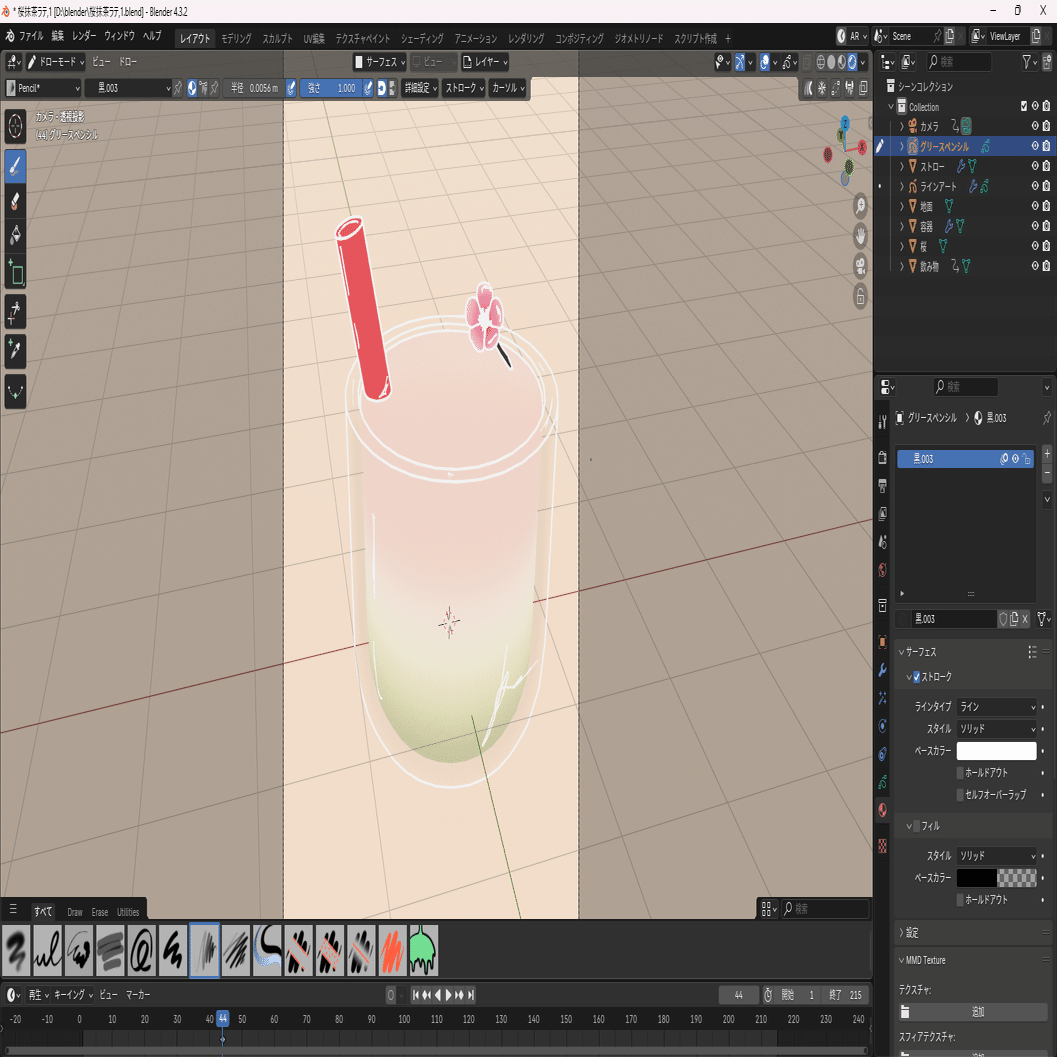Open the ファイル menu

coord(31,36)
